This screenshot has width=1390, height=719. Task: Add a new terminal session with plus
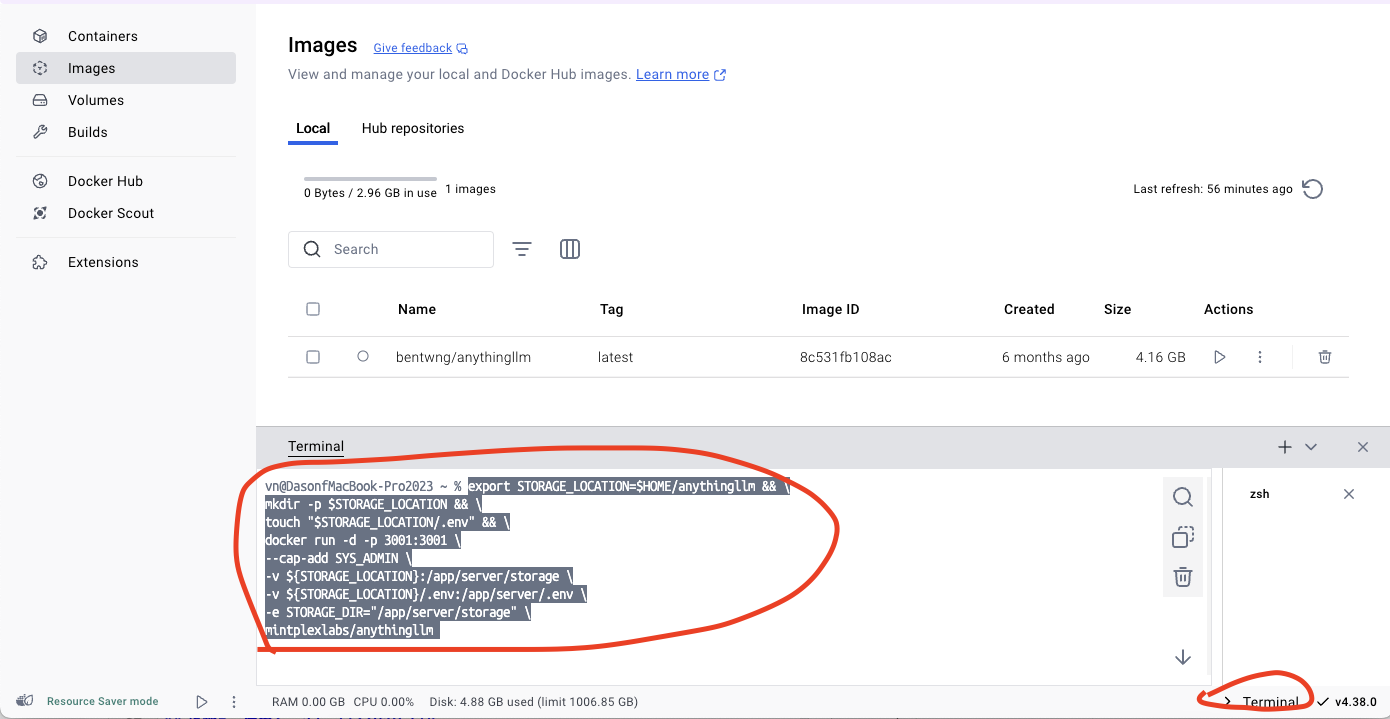tap(1285, 447)
